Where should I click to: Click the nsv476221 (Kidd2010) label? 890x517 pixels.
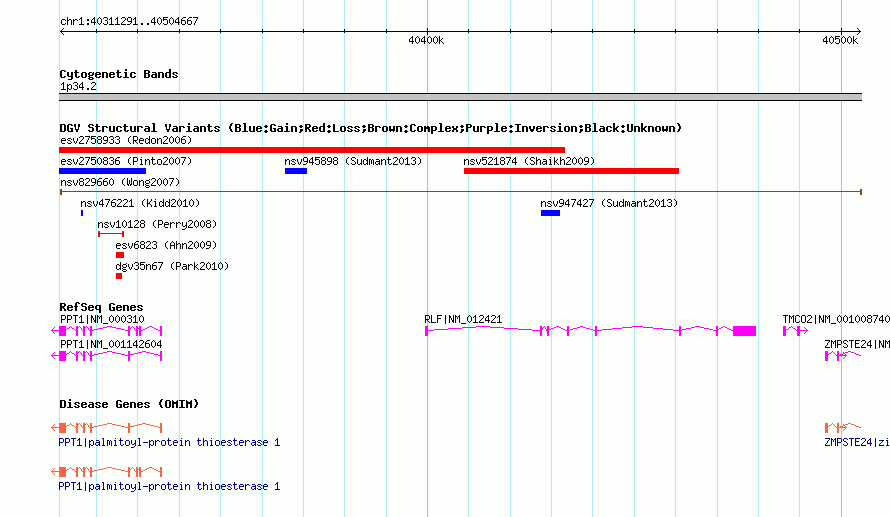coord(140,203)
